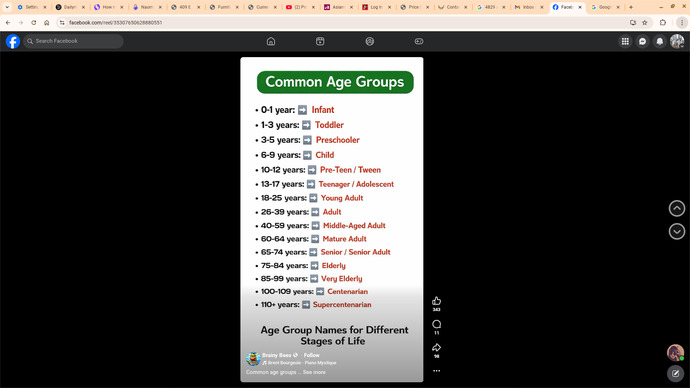Share the reel using the arrow icon

pyautogui.click(x=437, y=348)
